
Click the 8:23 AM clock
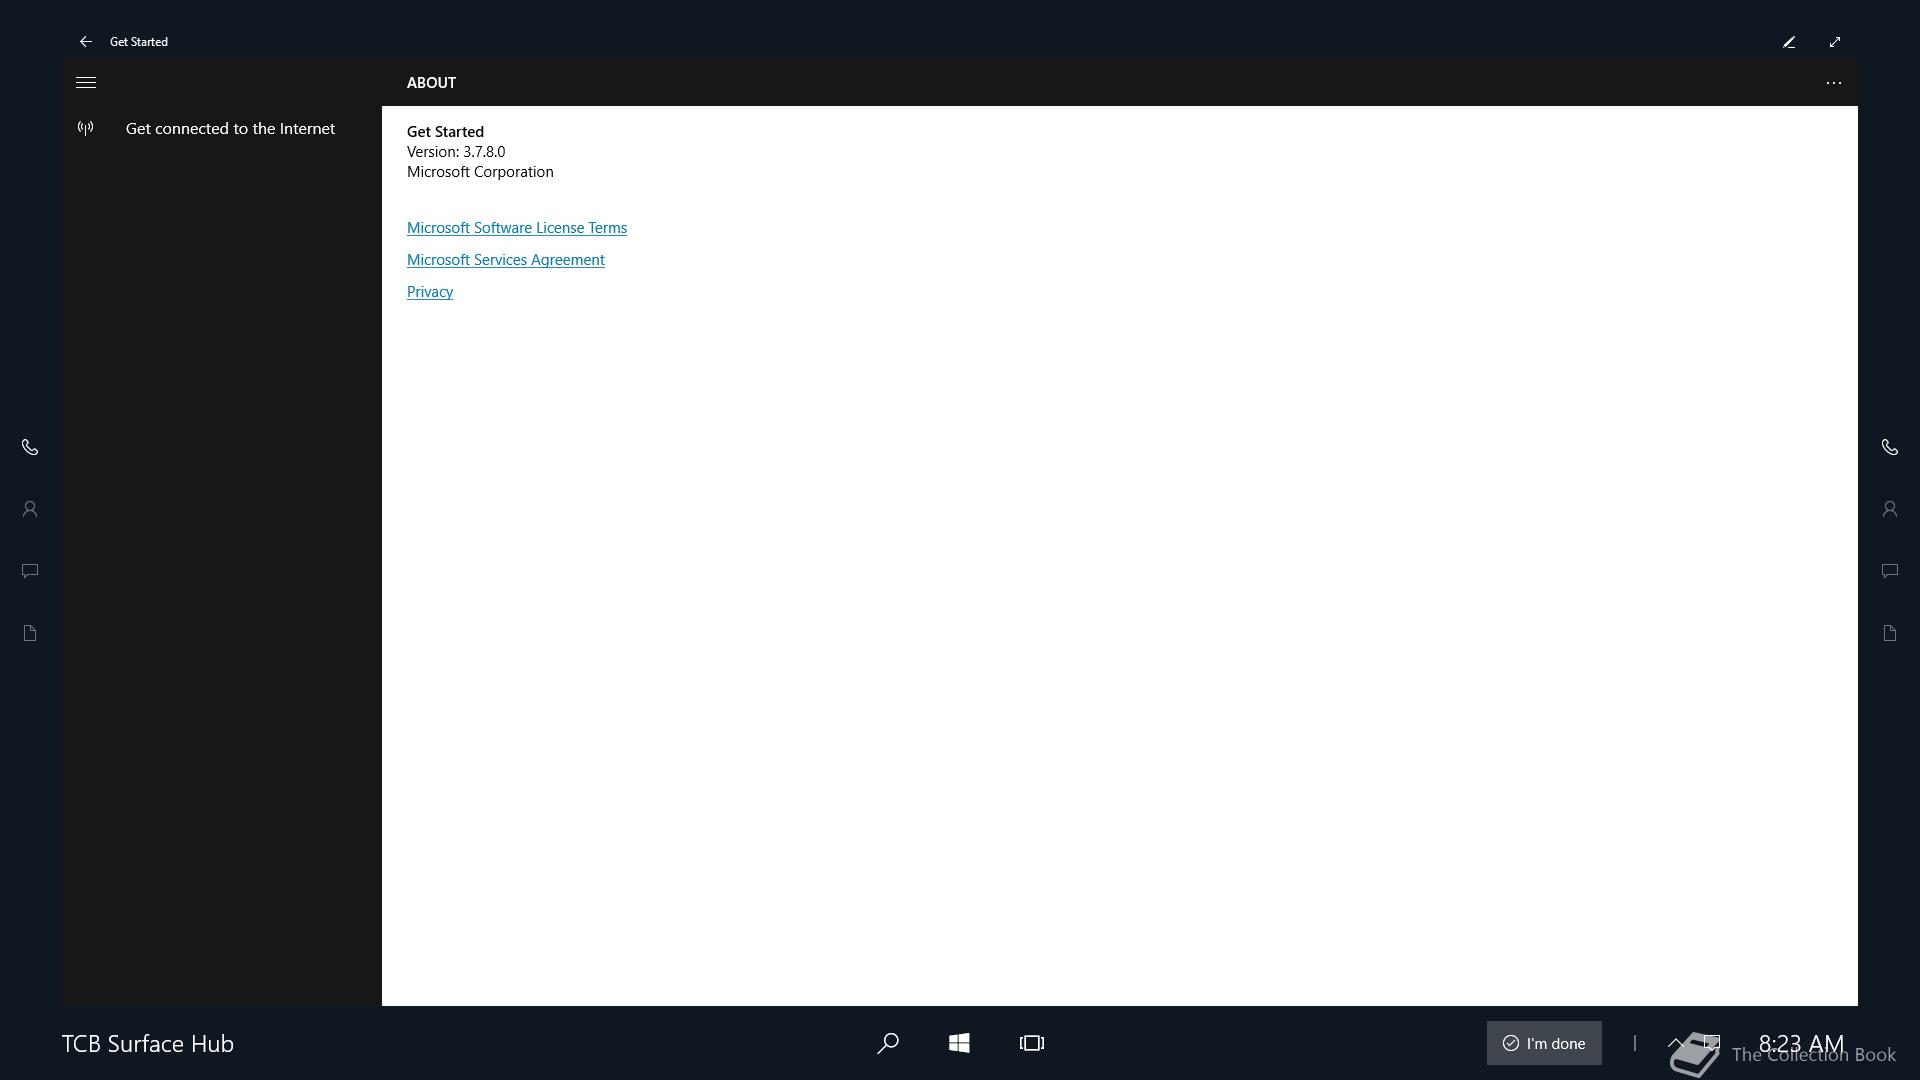[1801, 1043]
